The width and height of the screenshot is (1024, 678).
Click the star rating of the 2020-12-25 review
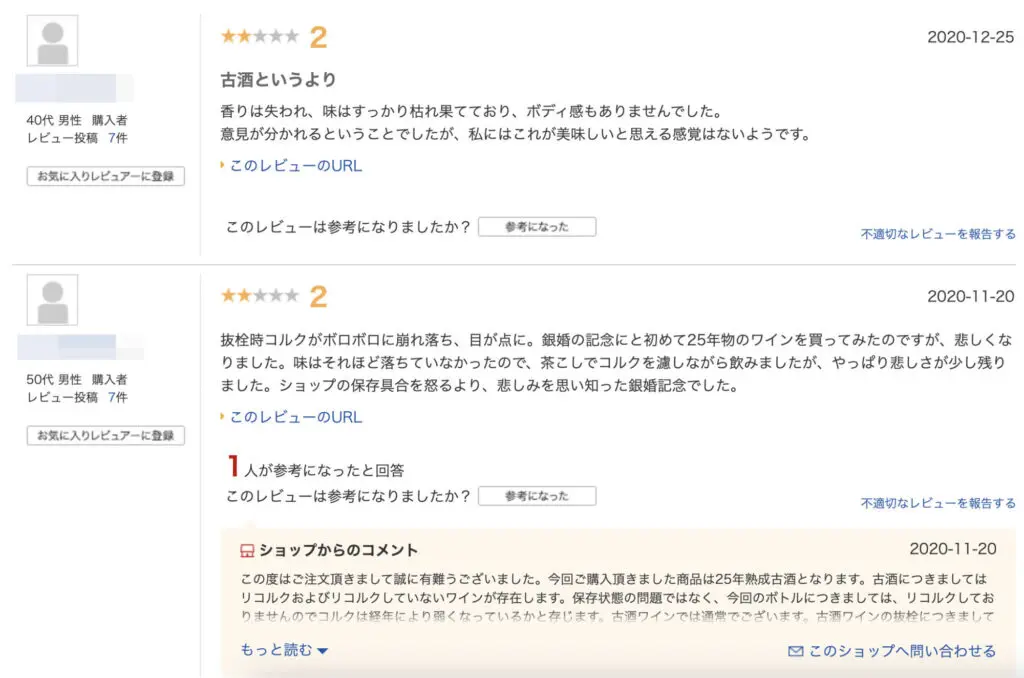pos(259,37)
